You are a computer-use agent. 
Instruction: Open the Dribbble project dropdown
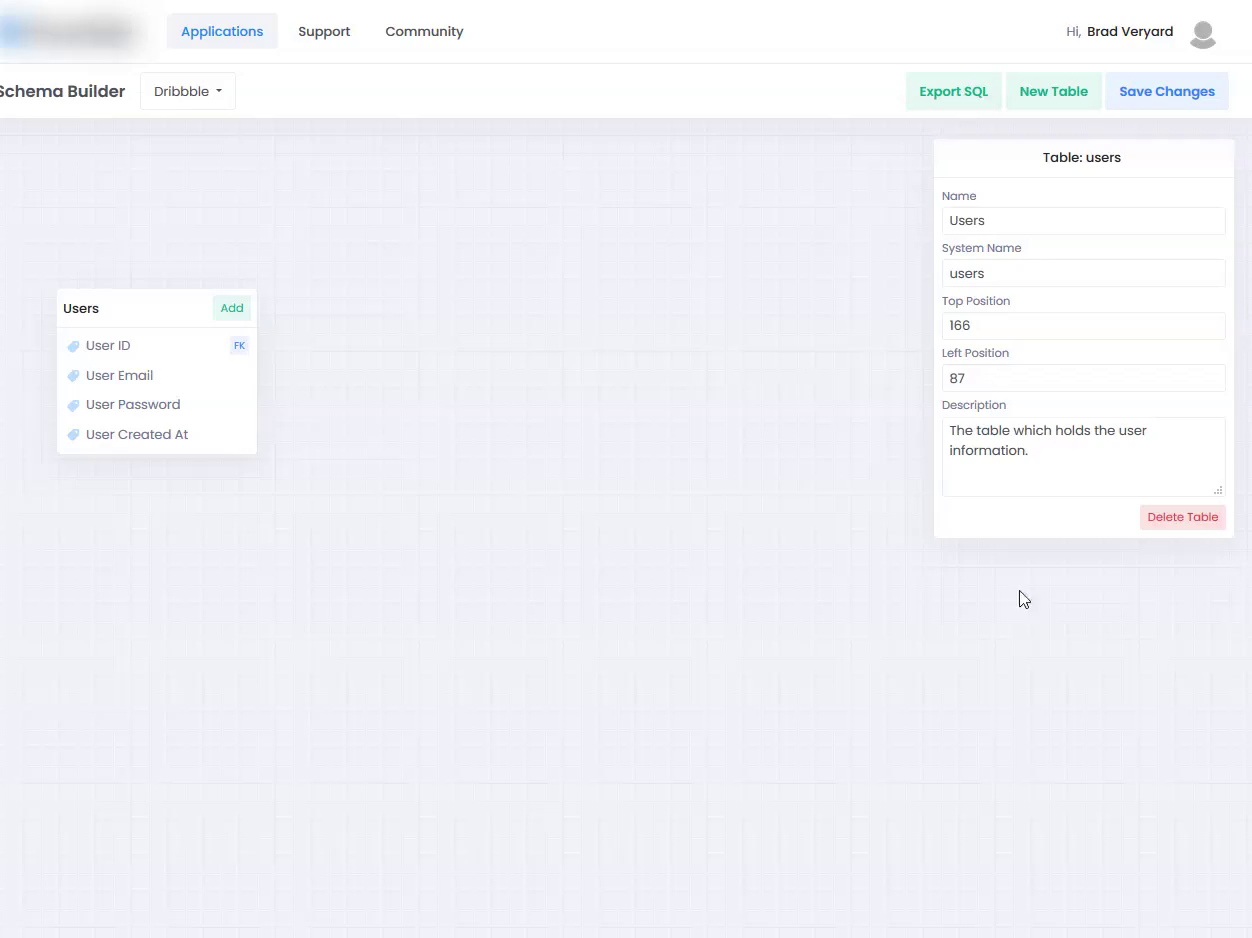point(188,91)
